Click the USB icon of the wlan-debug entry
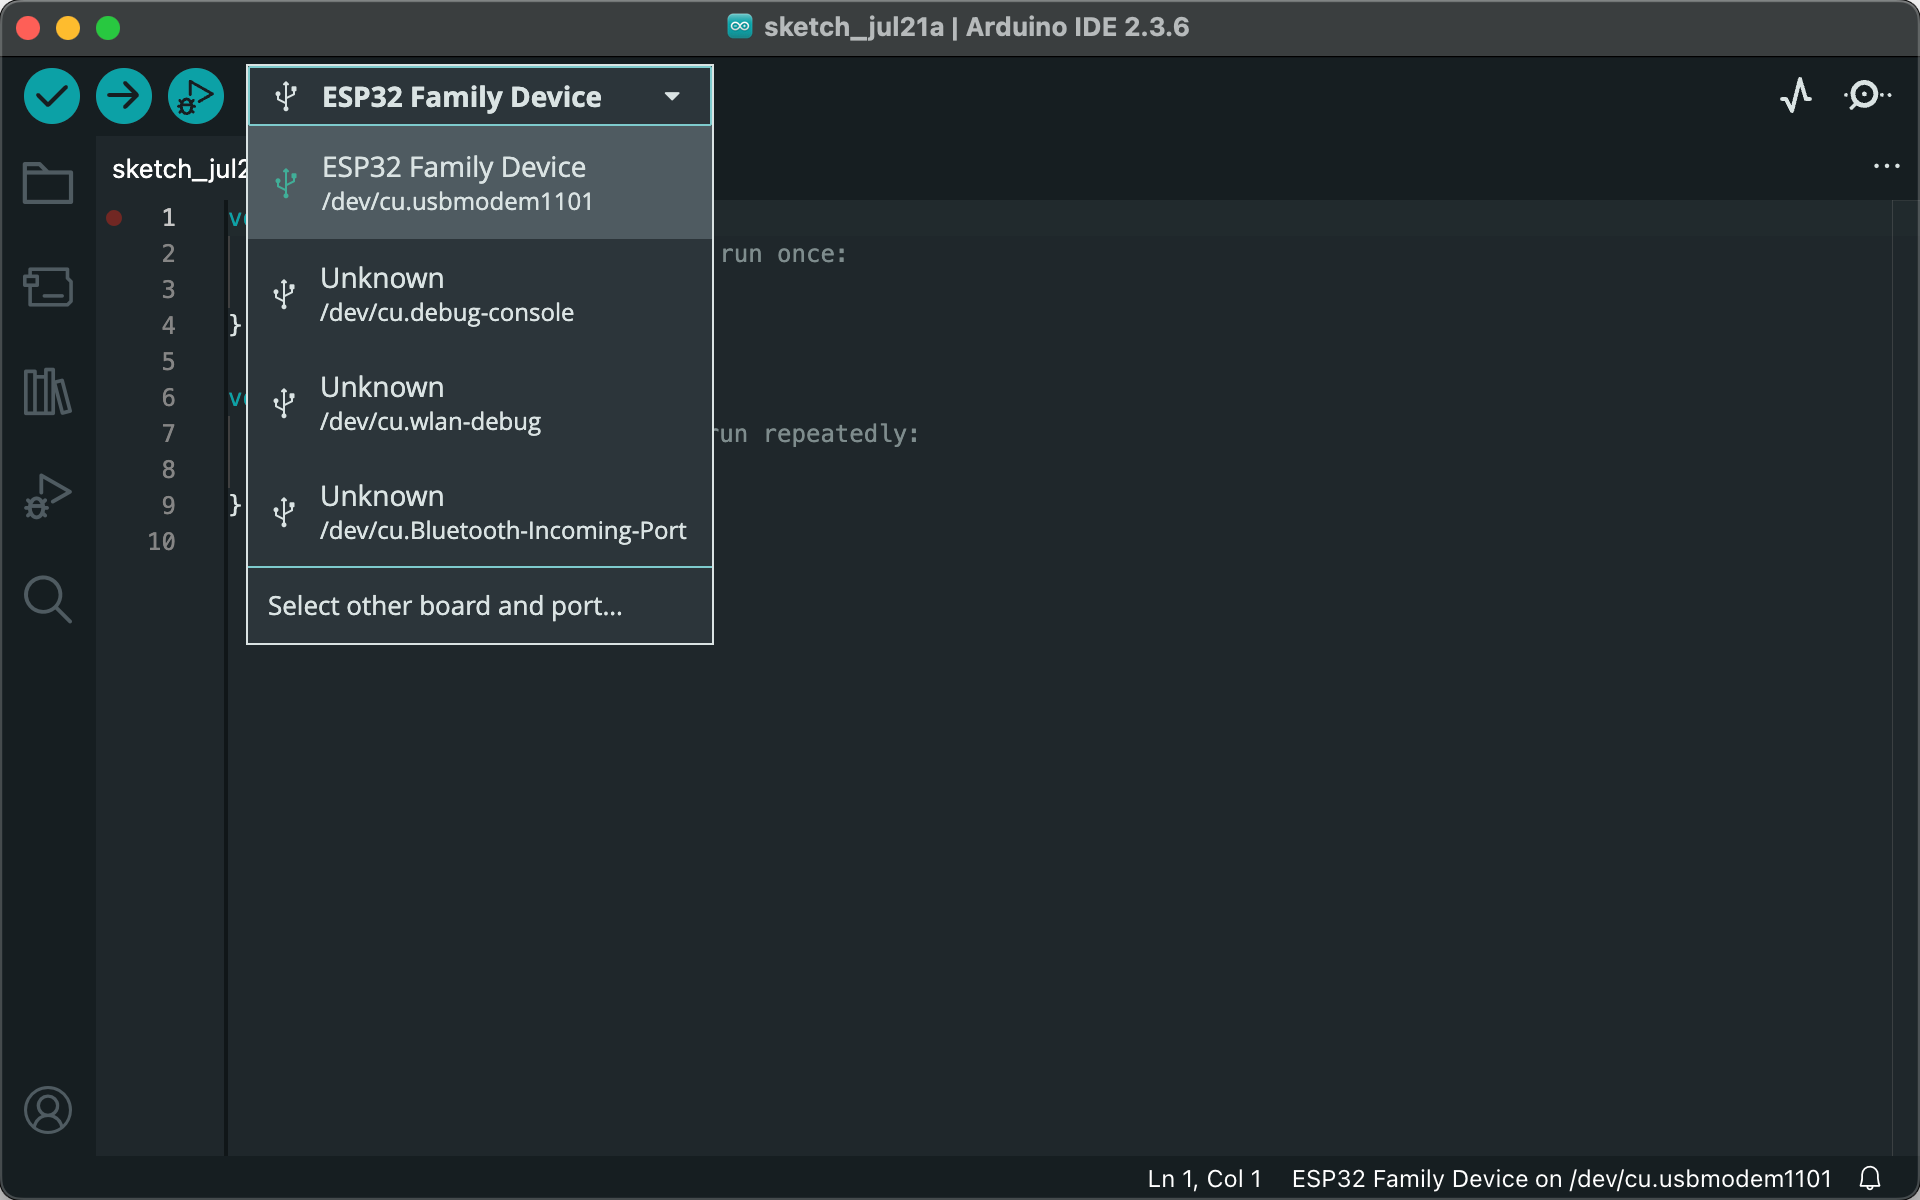The width and height of the screenshot is (1920, 1200). click(x=284, y=403)
